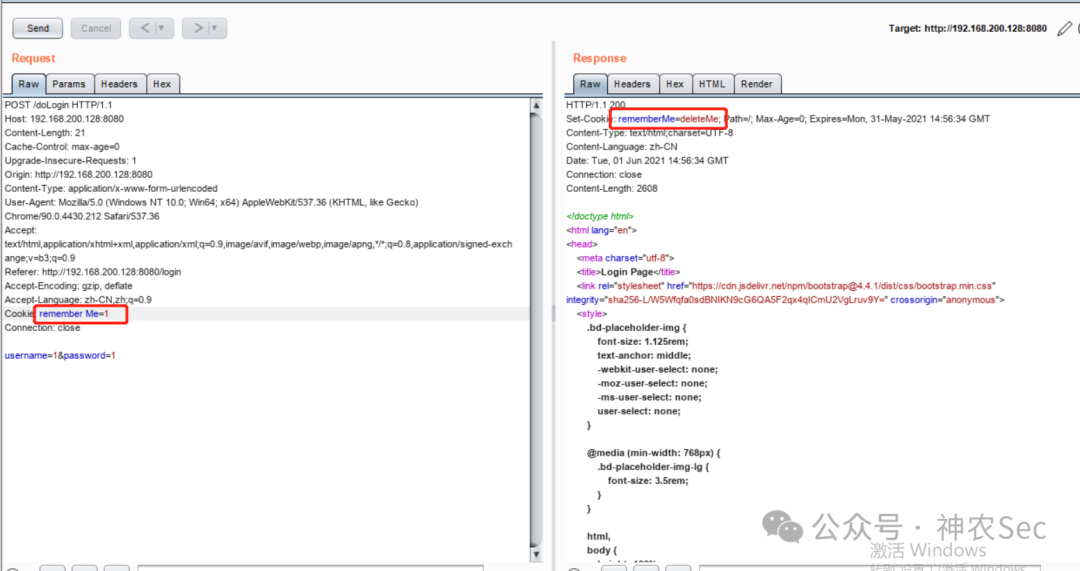Screen dimensions: 1080x571
Task: Switch to the Request Raw tab
Action: pyautogui.click(x=28, y=84)
